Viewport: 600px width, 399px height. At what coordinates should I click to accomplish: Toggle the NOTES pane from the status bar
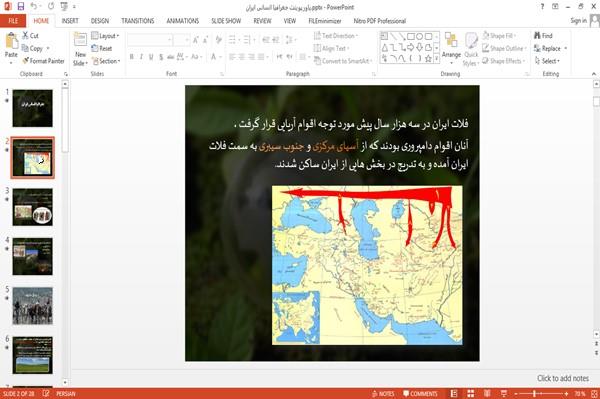coord(383,393)
